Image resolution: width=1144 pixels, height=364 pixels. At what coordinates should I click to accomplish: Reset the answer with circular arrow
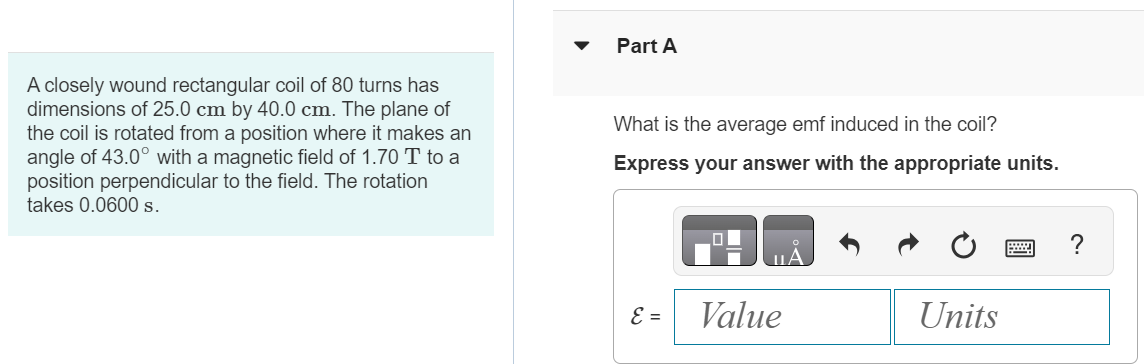coord(963,246)
